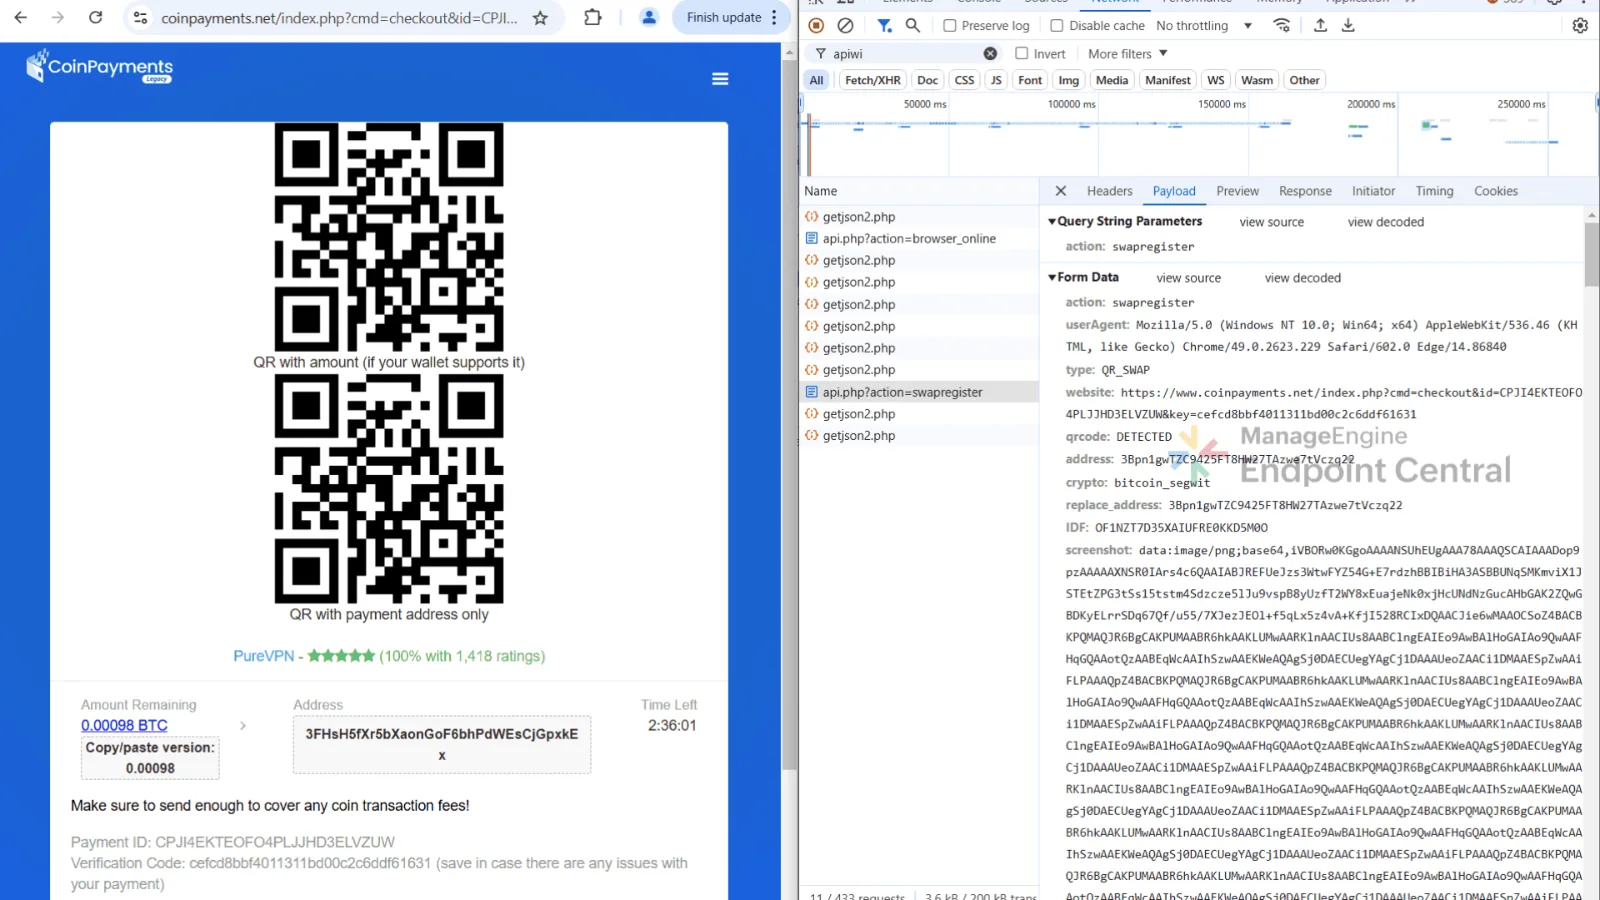Screen dimensions: 1600x900
Task: Filter requests by Doc type
Action: pos(928,80)
